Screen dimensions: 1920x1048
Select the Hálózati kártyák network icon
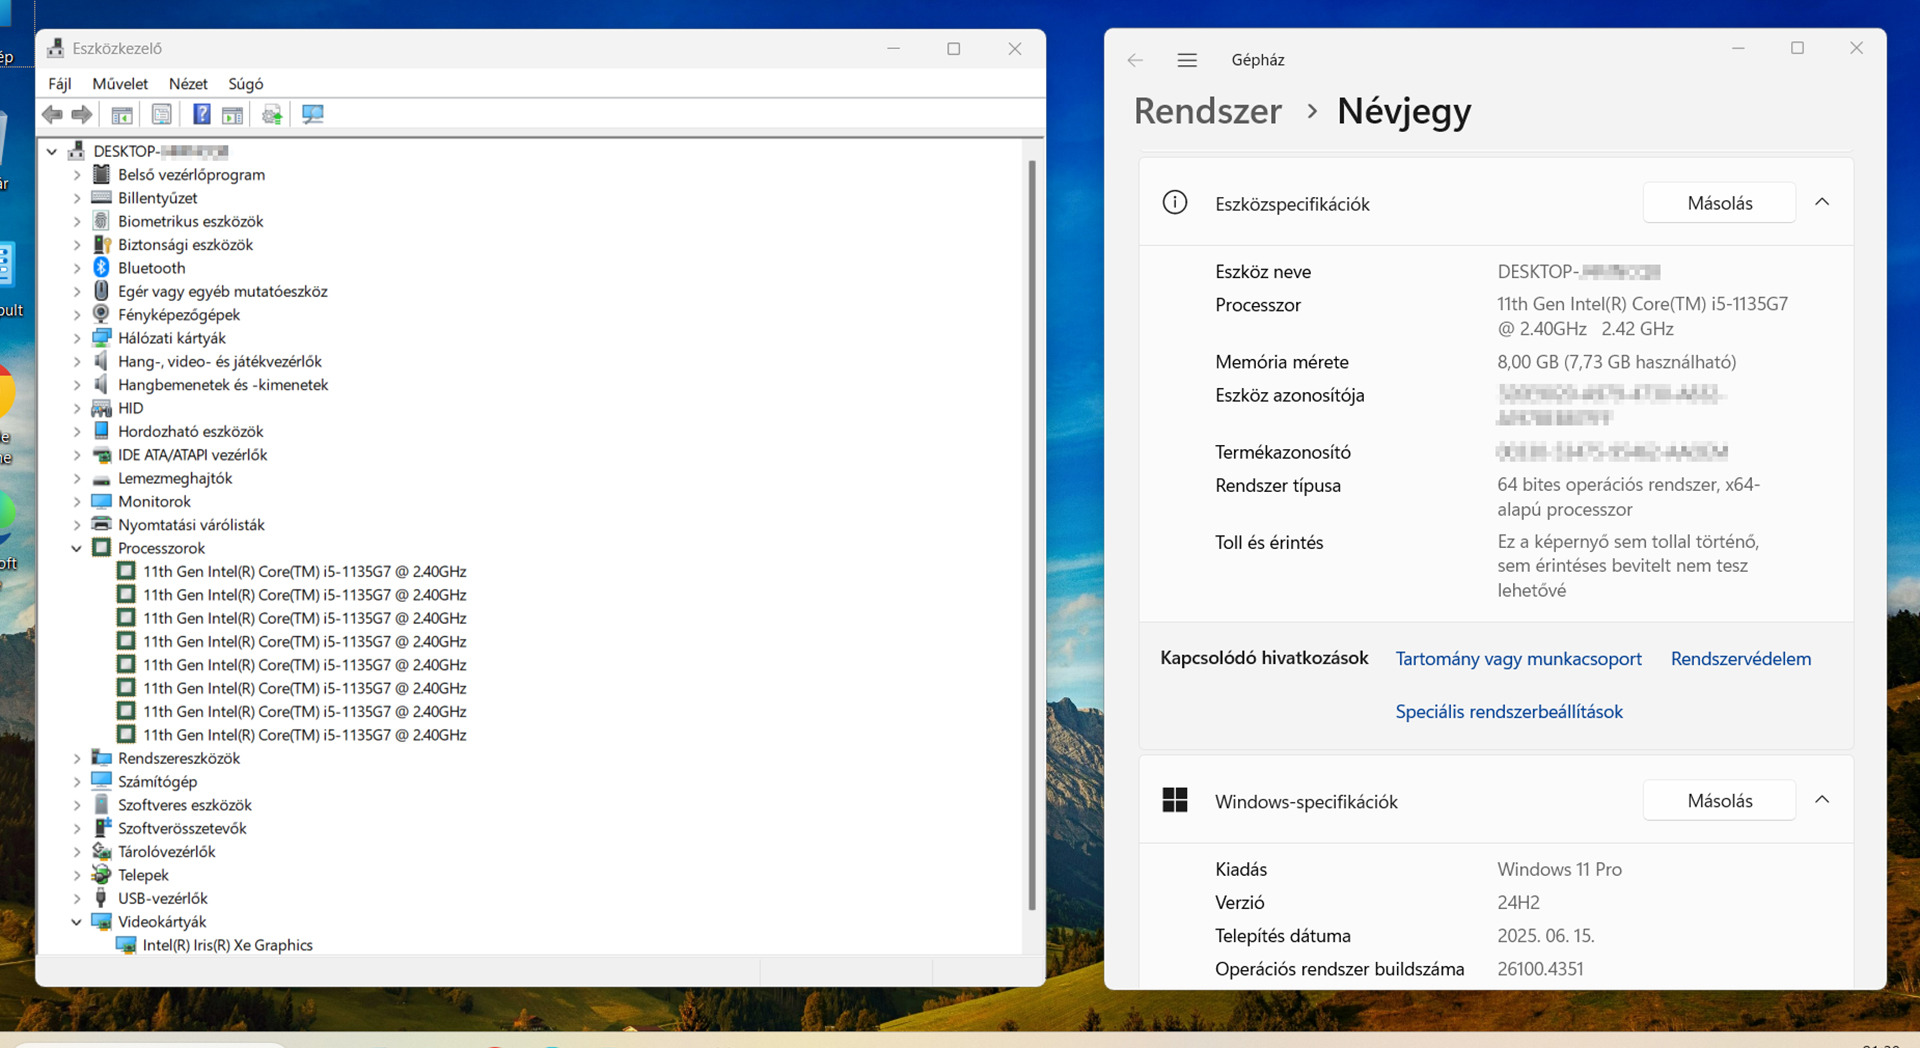coord(101,338)
